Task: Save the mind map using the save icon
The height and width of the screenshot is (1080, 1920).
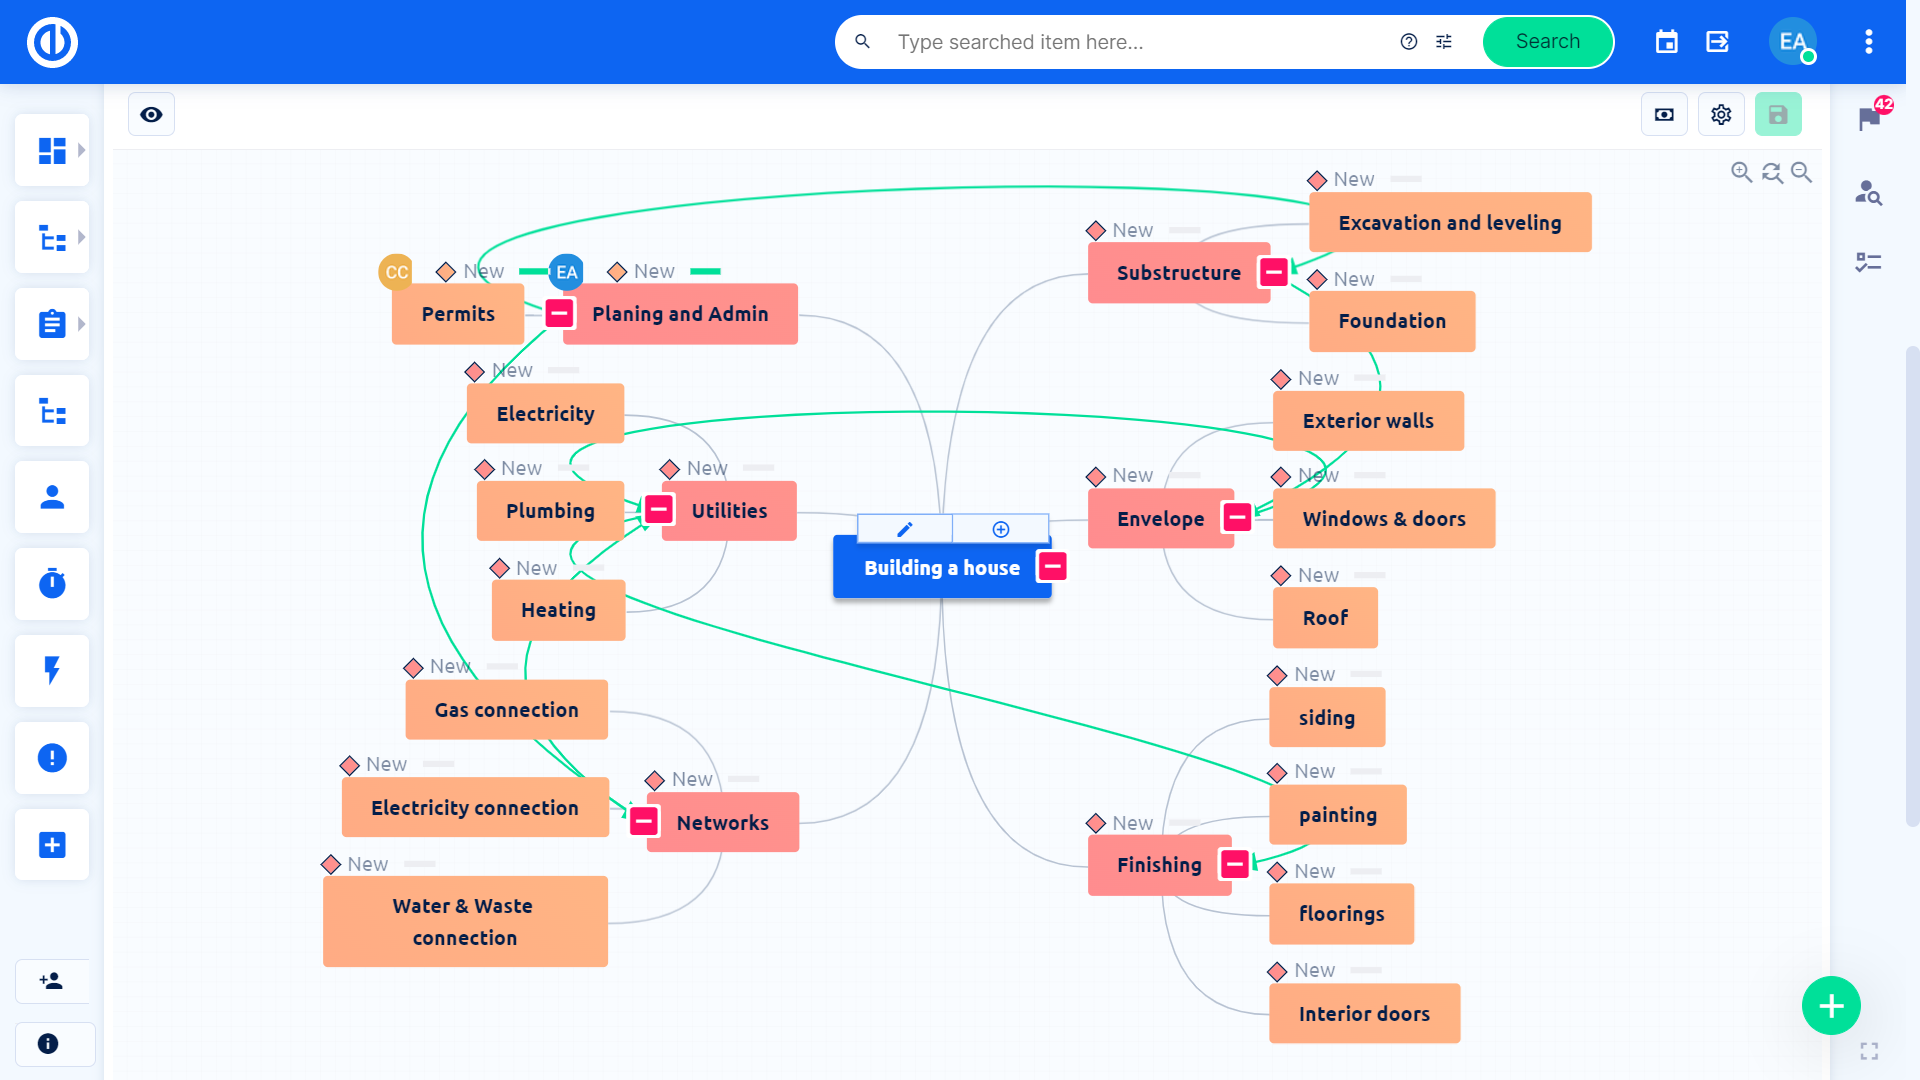Action: [x=1778, y=114]
